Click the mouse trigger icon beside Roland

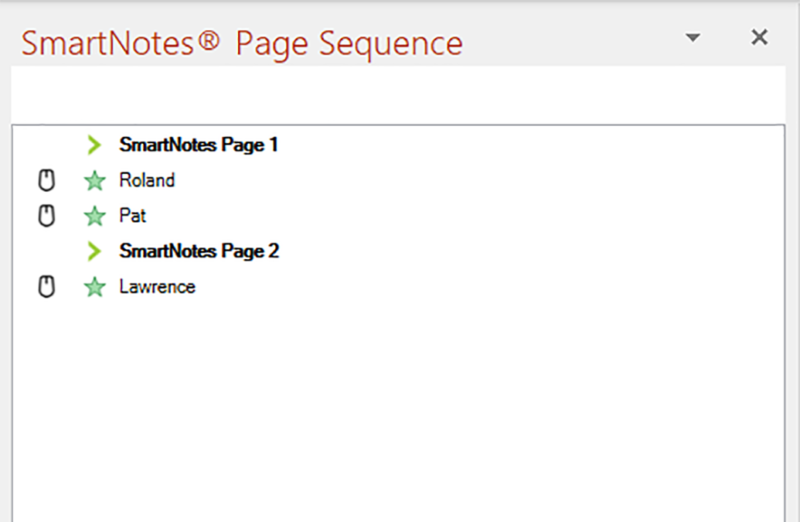point(45,181)
